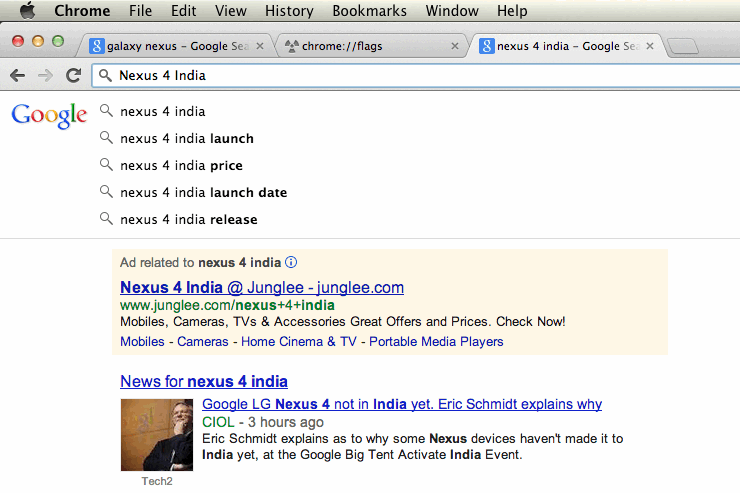This screenshot has width=740, height=493.
Task: Choose suggestion 'nexus 4 india price'
Action: 181,165
